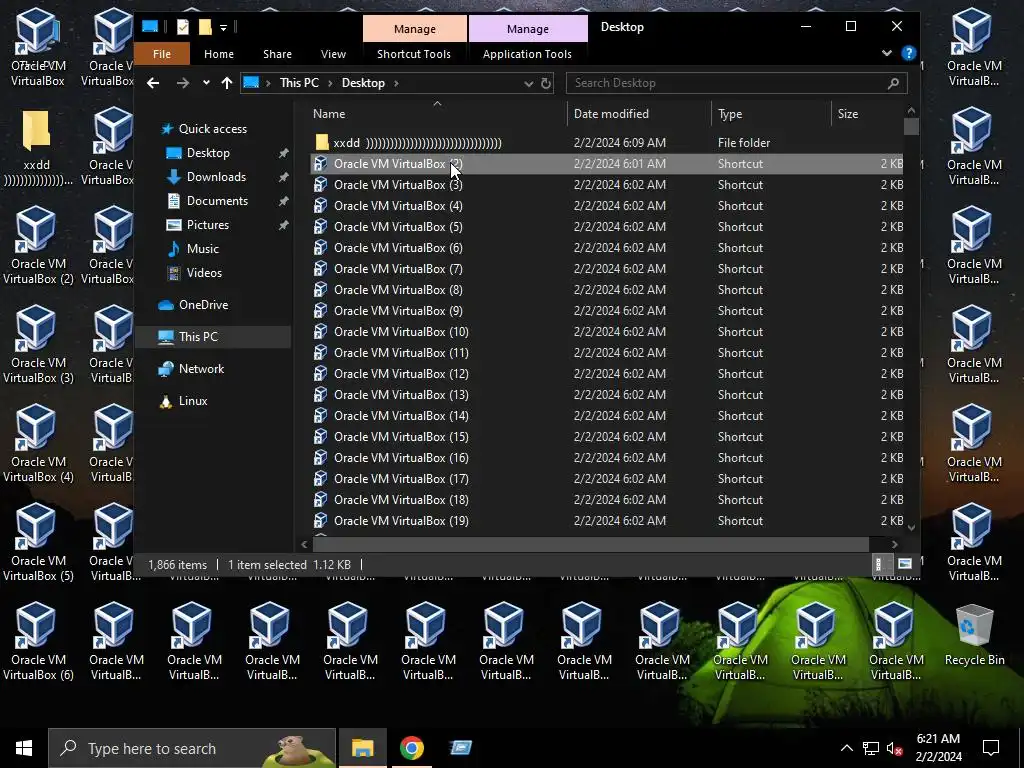Image resolution: width=1024 pixels, height=768 pixels.
Task: Select the Recycle Bin on the desktop
Action: click(x=974, y=636)
